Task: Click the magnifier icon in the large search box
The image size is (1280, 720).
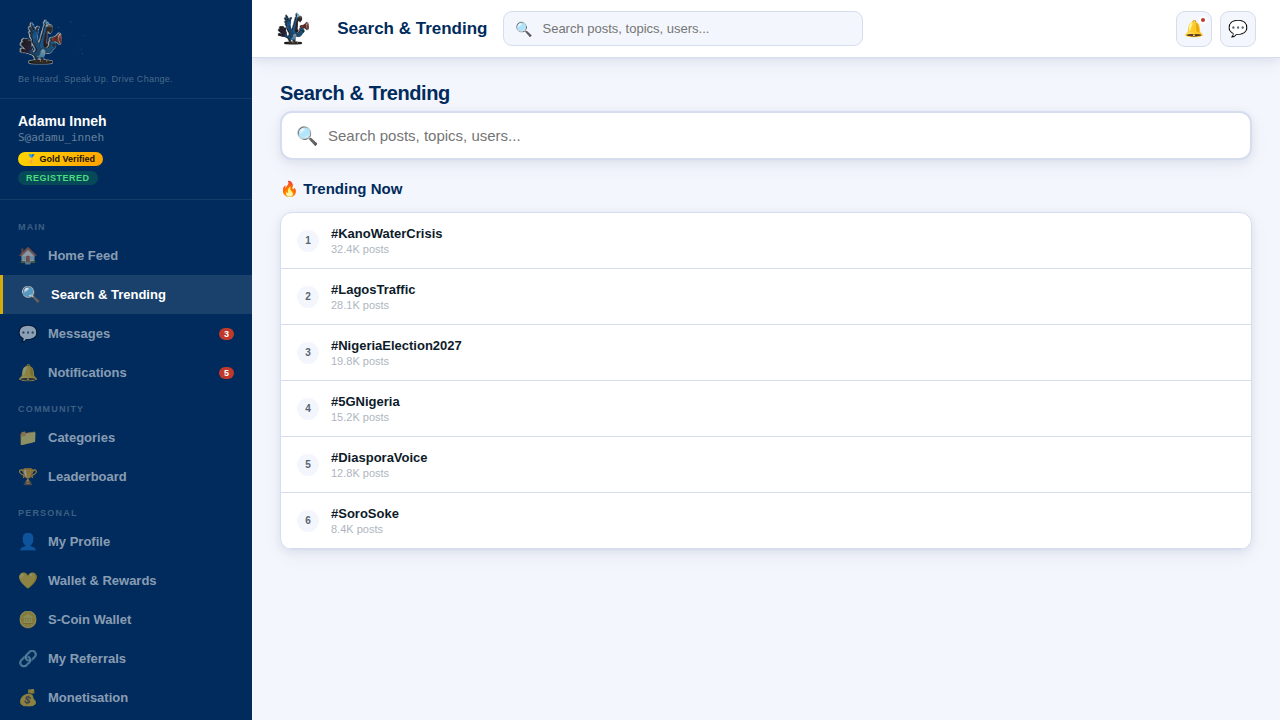Action: 307,136
